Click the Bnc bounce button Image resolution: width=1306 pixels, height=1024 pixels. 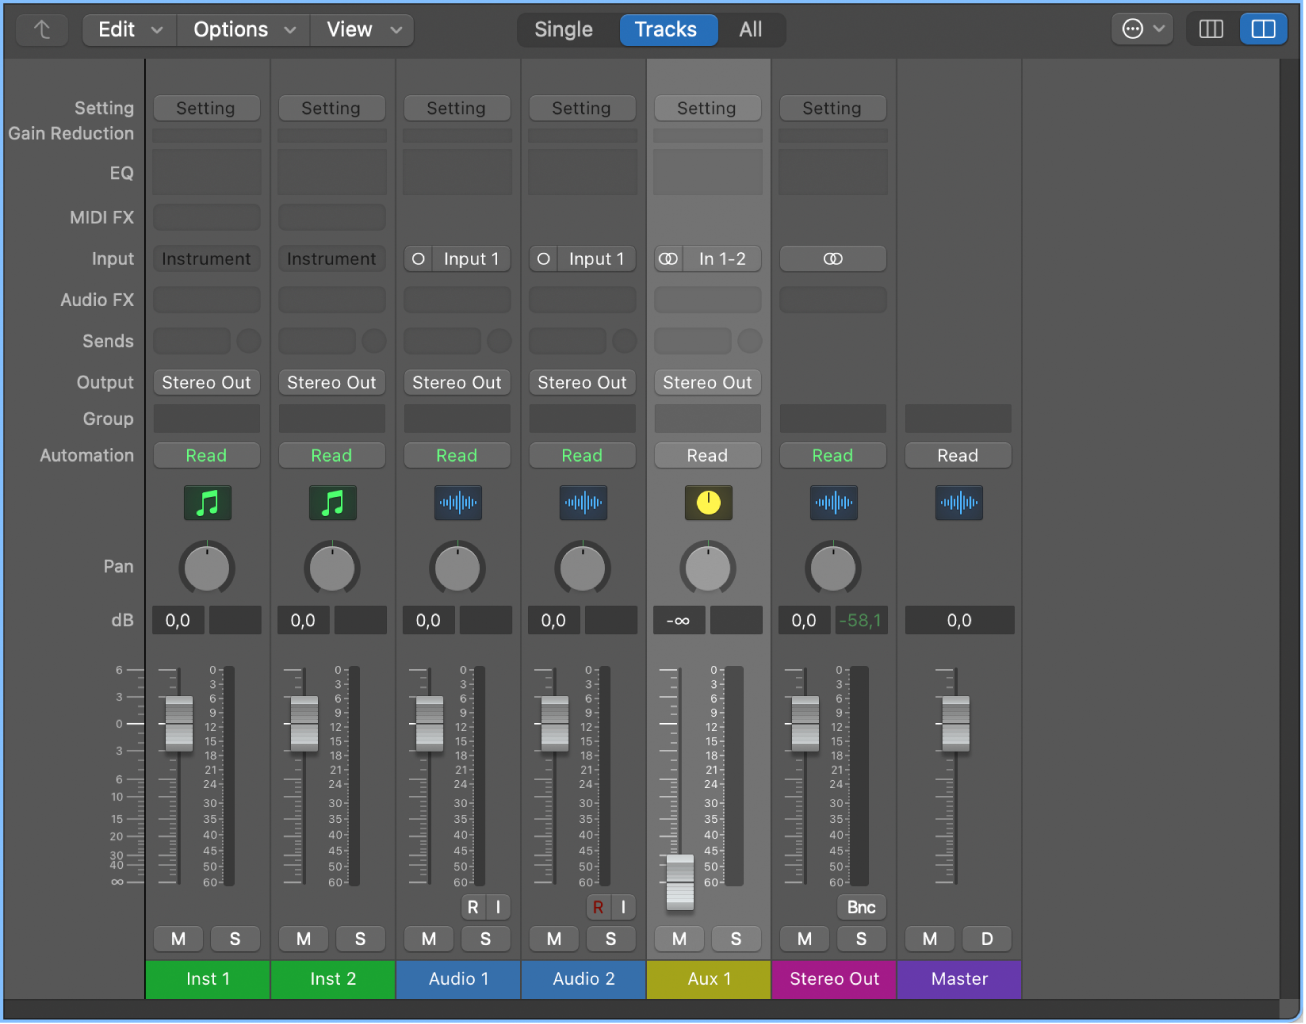(x=861, y=907)
